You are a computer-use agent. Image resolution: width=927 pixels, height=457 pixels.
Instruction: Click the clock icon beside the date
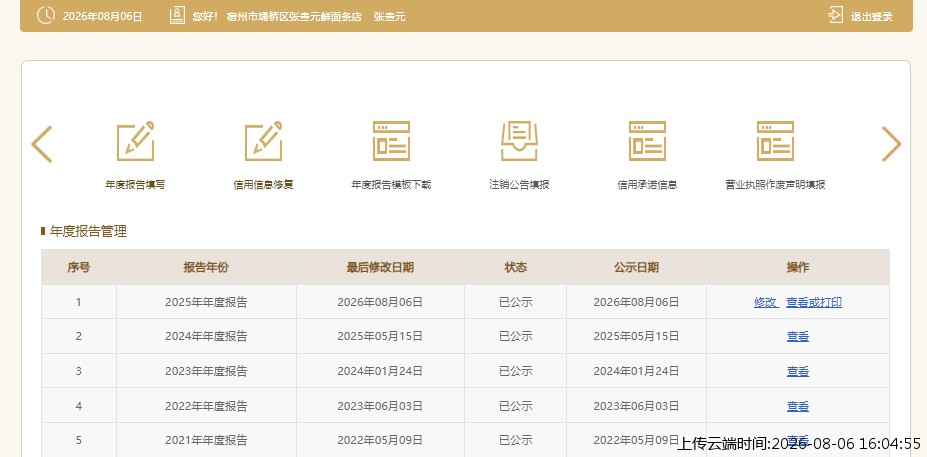(x=46, y=16)
